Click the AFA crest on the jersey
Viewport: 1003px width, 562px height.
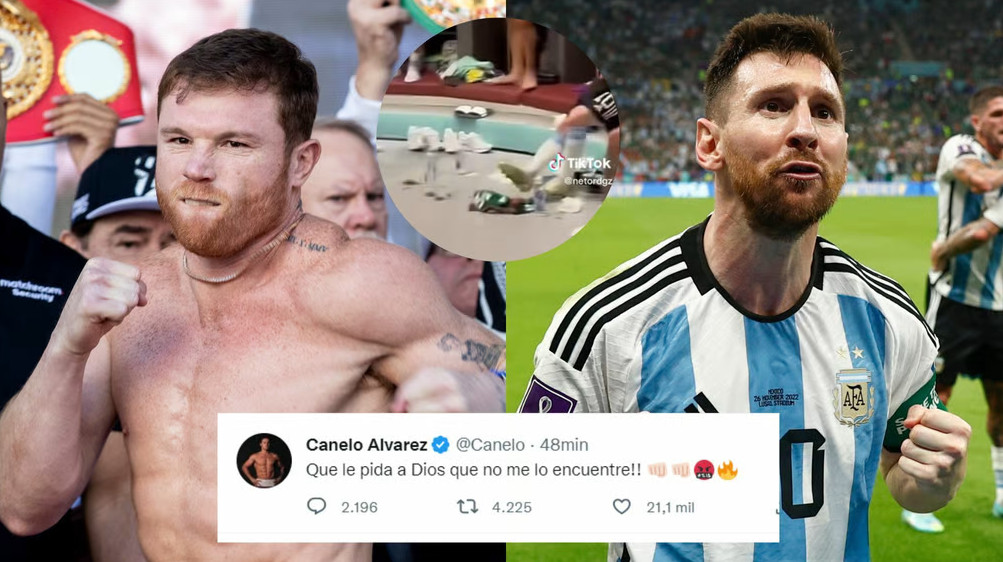pos(854,396)
